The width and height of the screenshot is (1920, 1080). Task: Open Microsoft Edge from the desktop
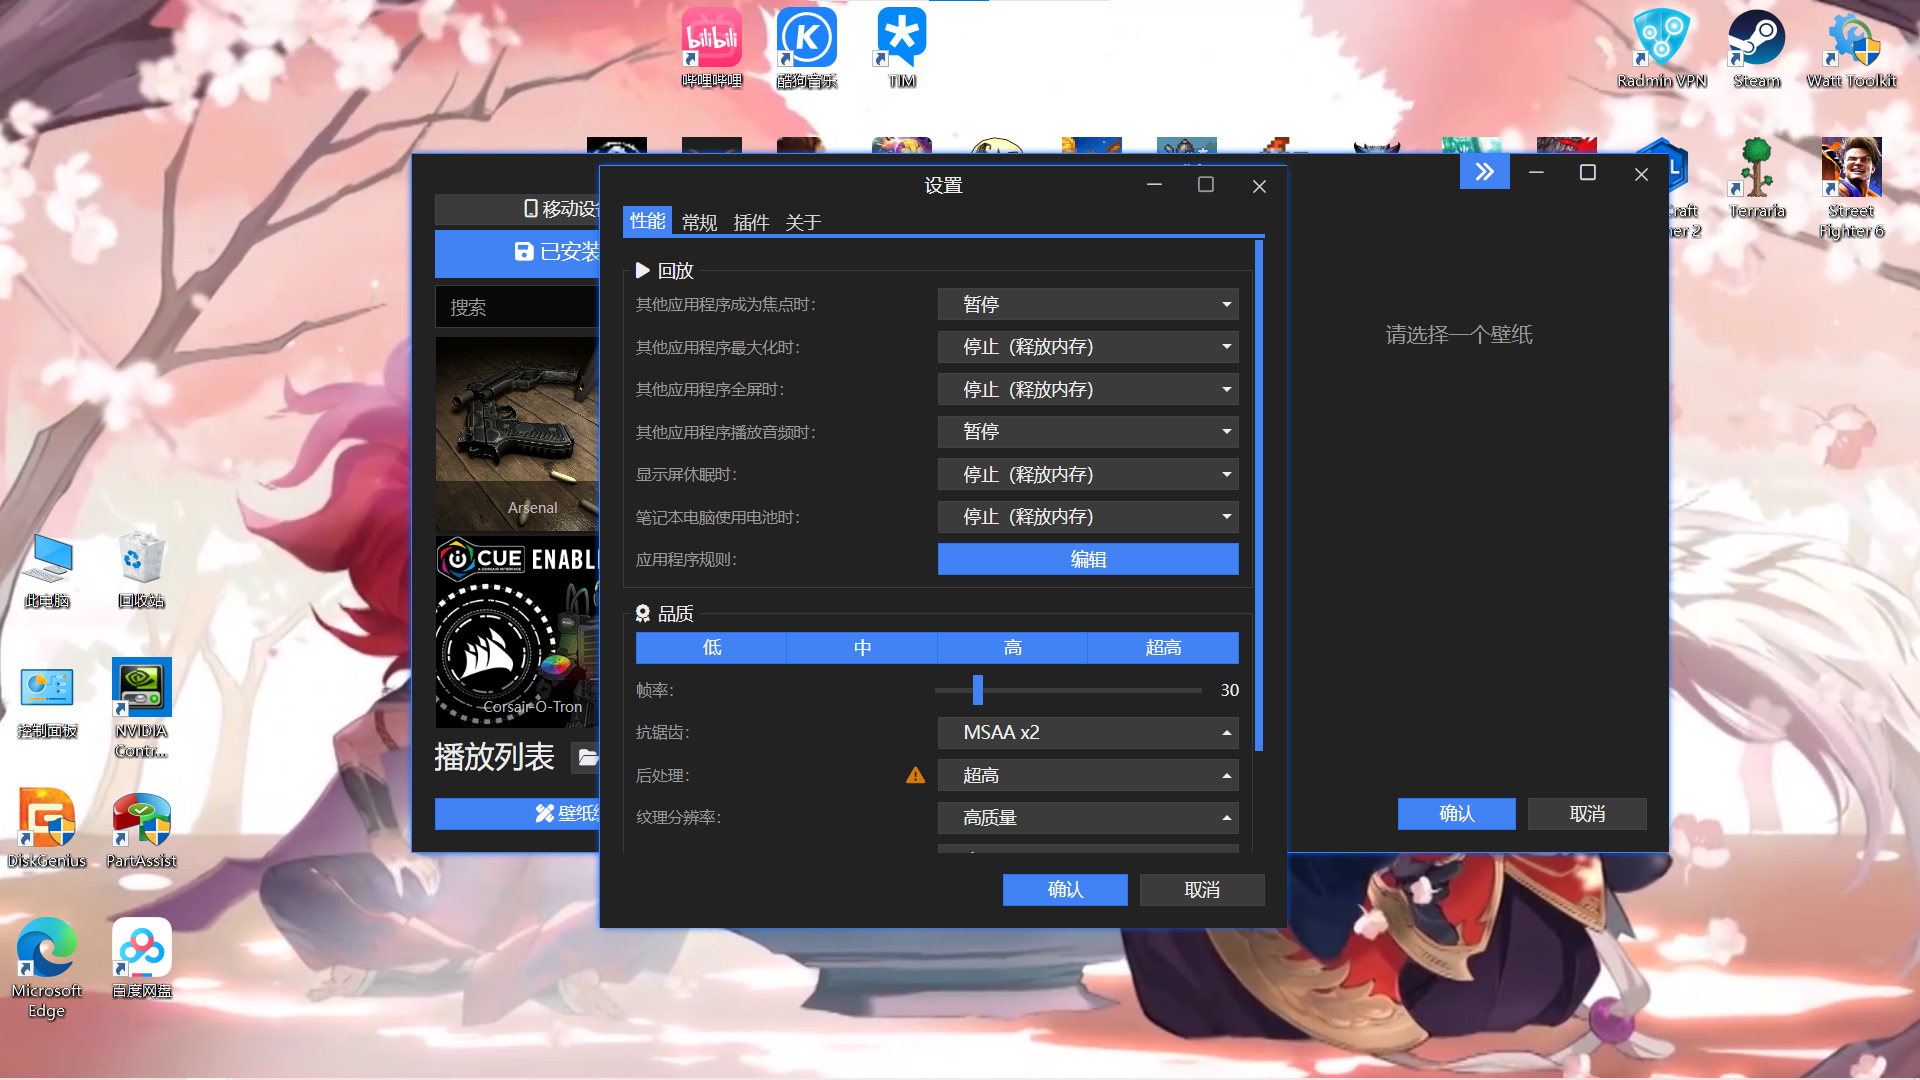click(x=47, y=968)
